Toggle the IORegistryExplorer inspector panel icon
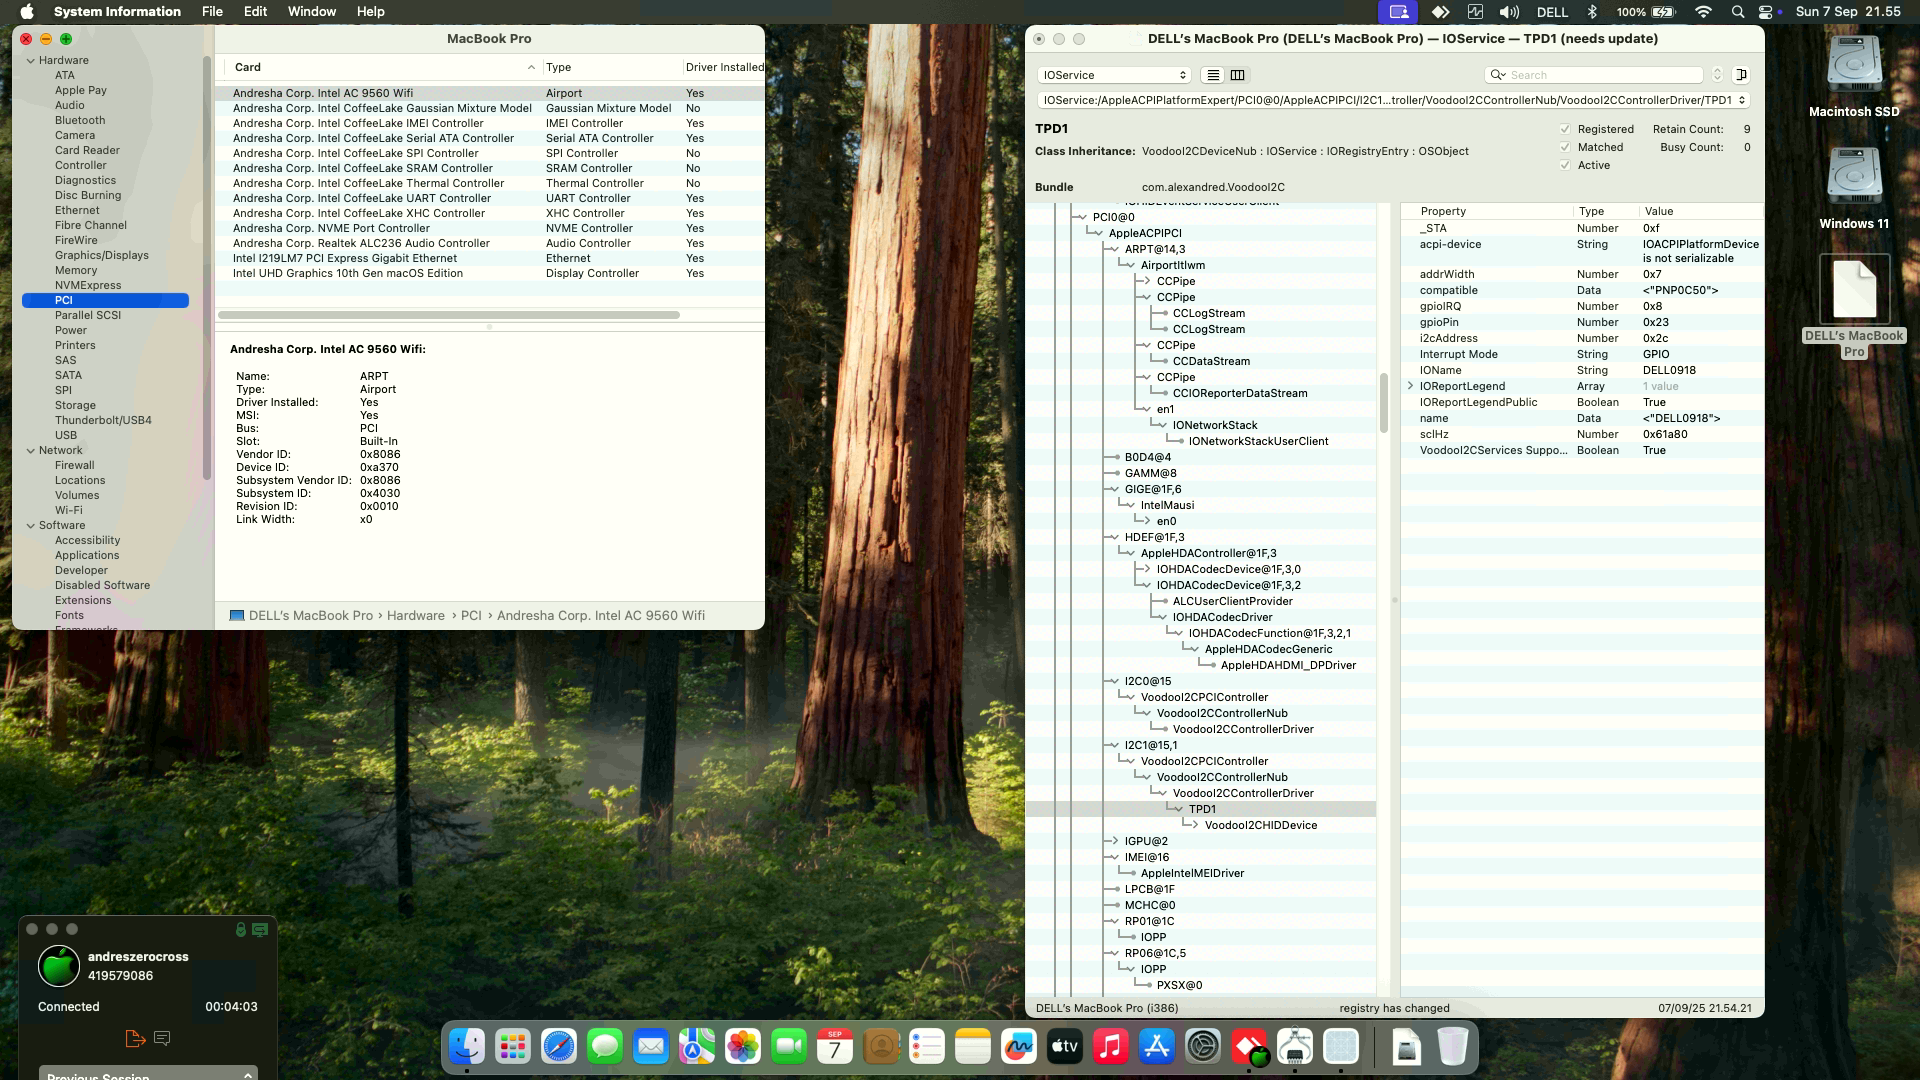This screenshot has height=1080, width=1920. pyautogui.click(x=1741, y=75)
